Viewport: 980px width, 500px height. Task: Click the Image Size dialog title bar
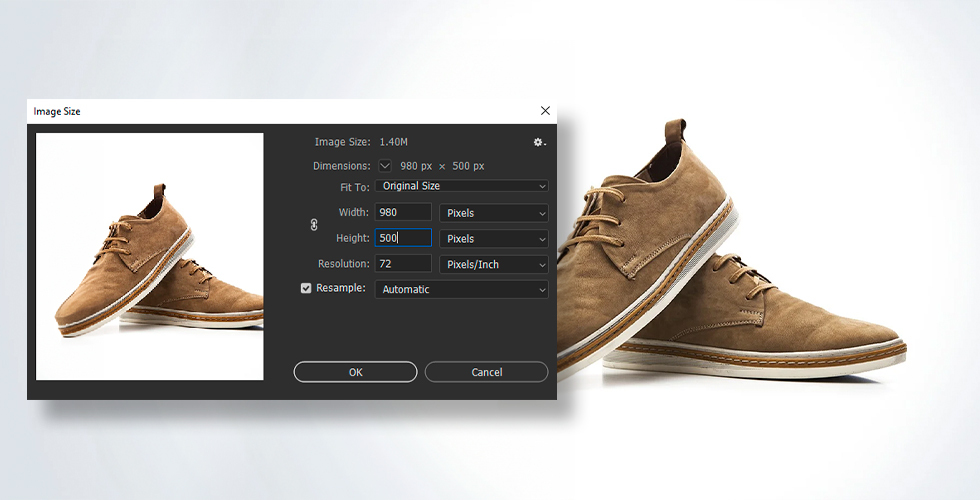[280, 111]
